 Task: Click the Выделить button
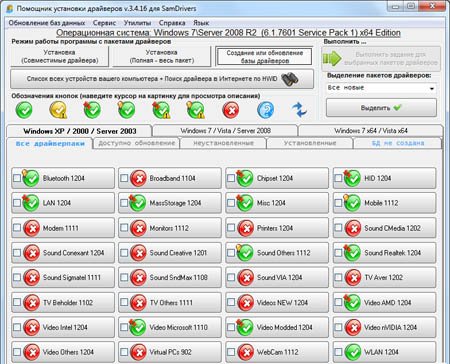[381, 108]
